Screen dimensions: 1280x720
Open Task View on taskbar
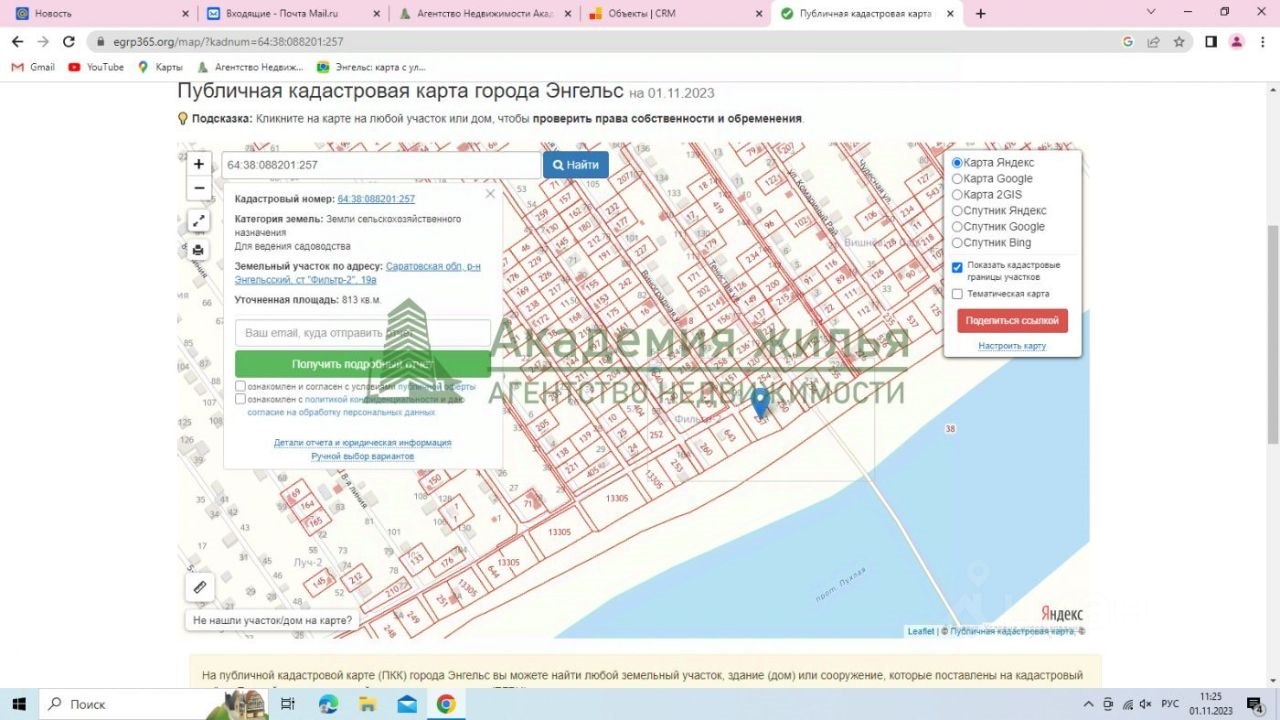(x=287, y=704)
